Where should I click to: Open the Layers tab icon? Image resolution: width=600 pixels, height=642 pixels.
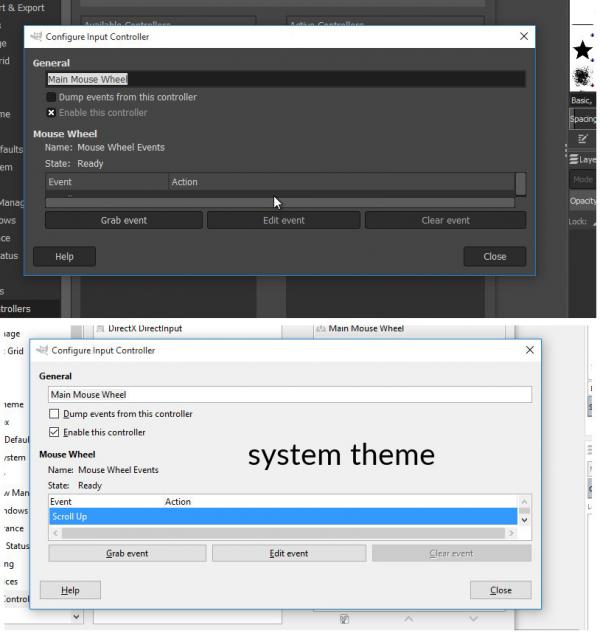tap(574, 159)
